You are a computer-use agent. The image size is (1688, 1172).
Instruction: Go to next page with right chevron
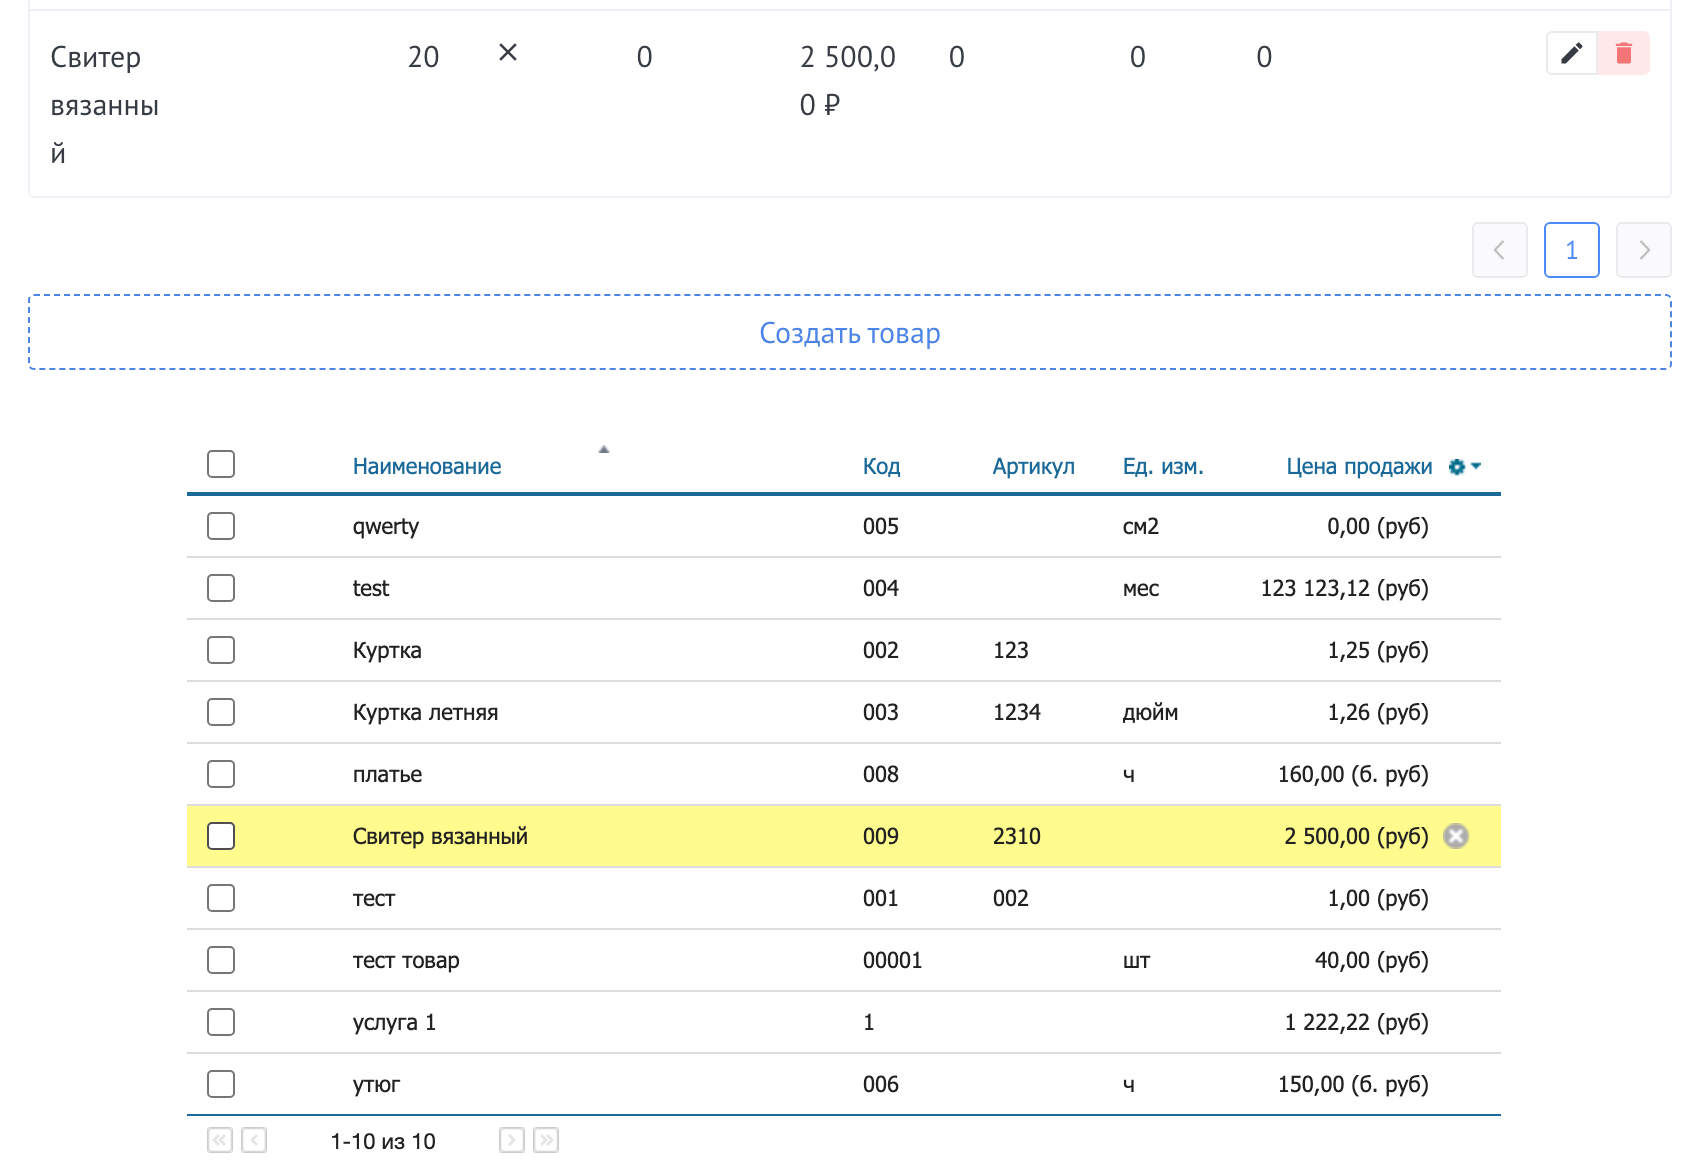(1643, 250)
